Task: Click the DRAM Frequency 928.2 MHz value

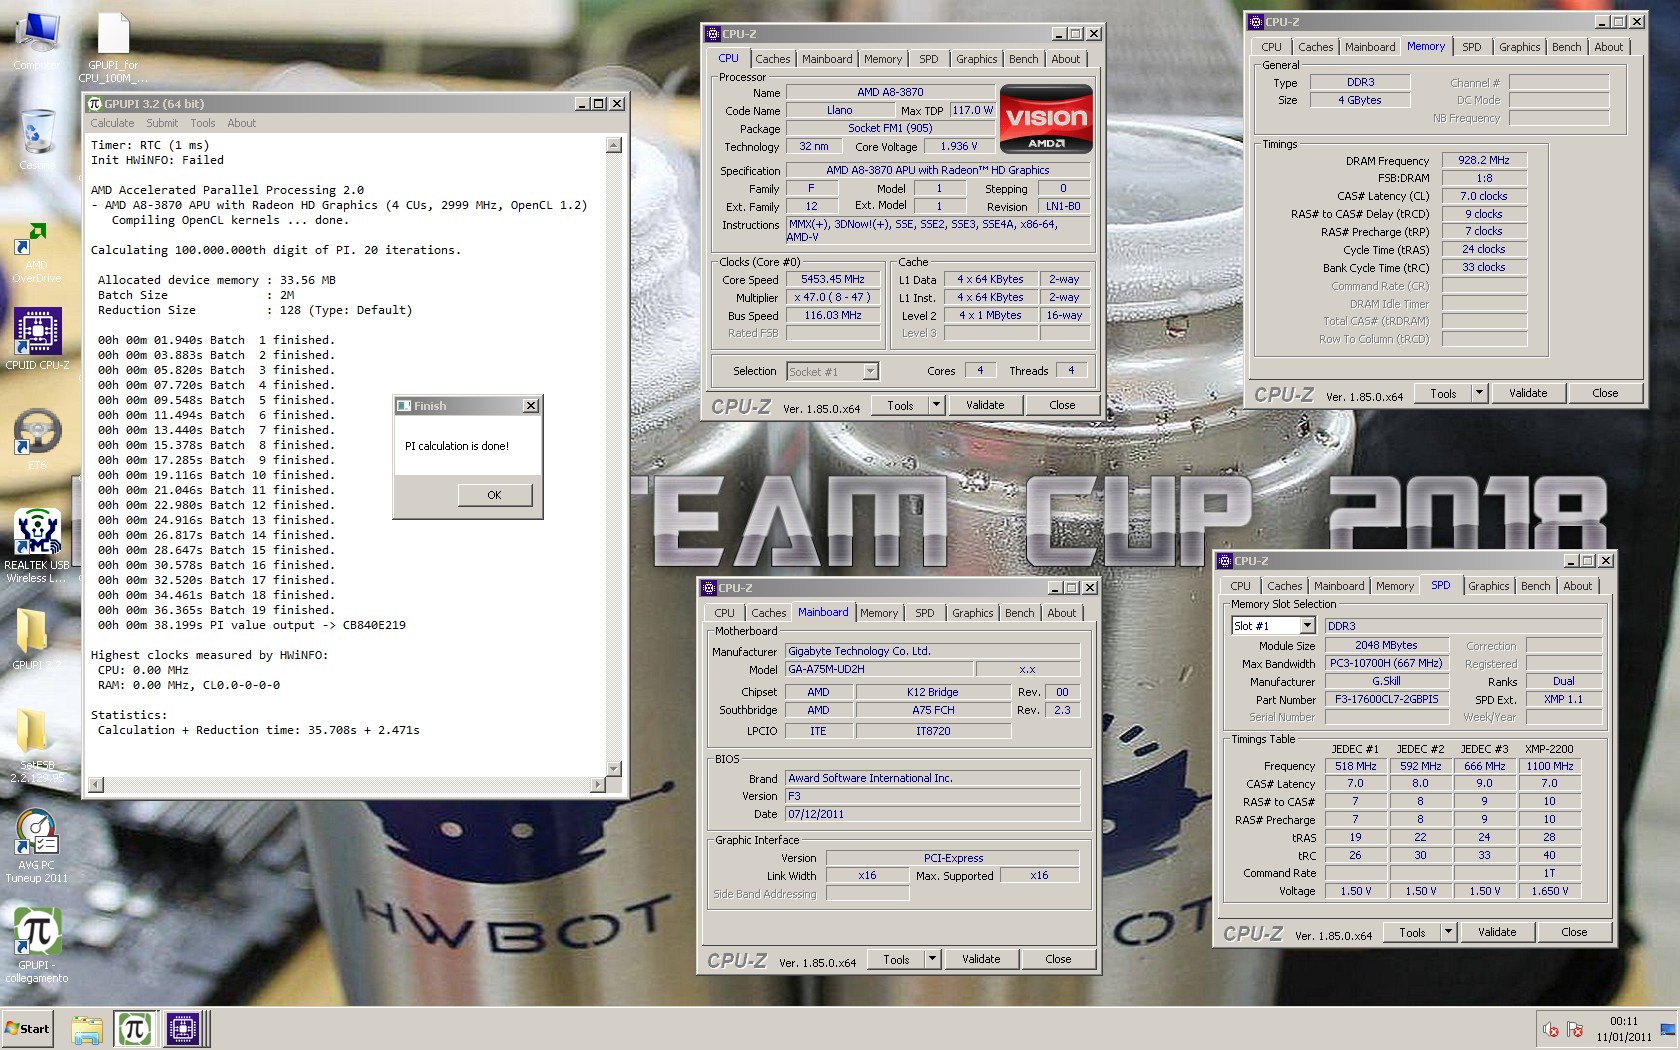Action: click(x=1483, y=160)
